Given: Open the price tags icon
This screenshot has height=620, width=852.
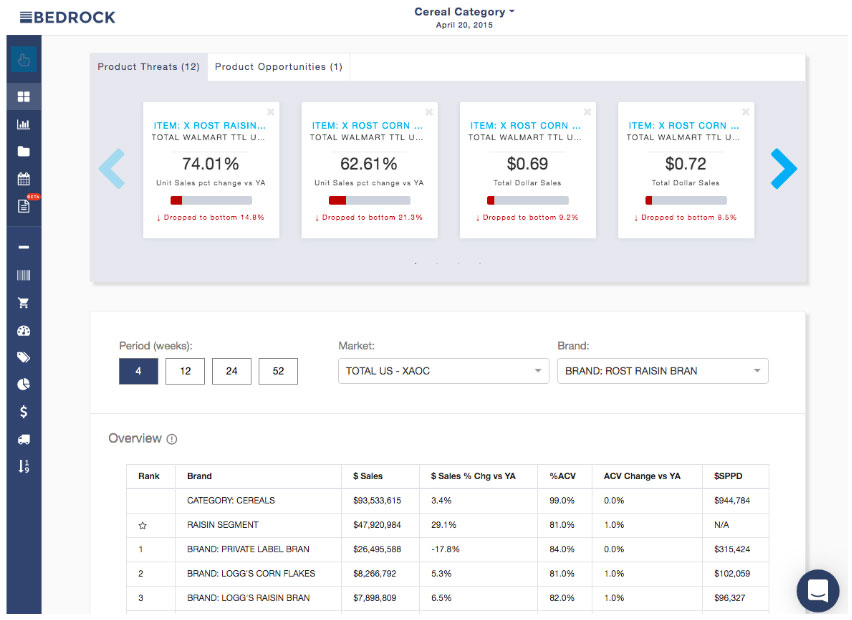Looking at the screenshot, I should 23,357.
